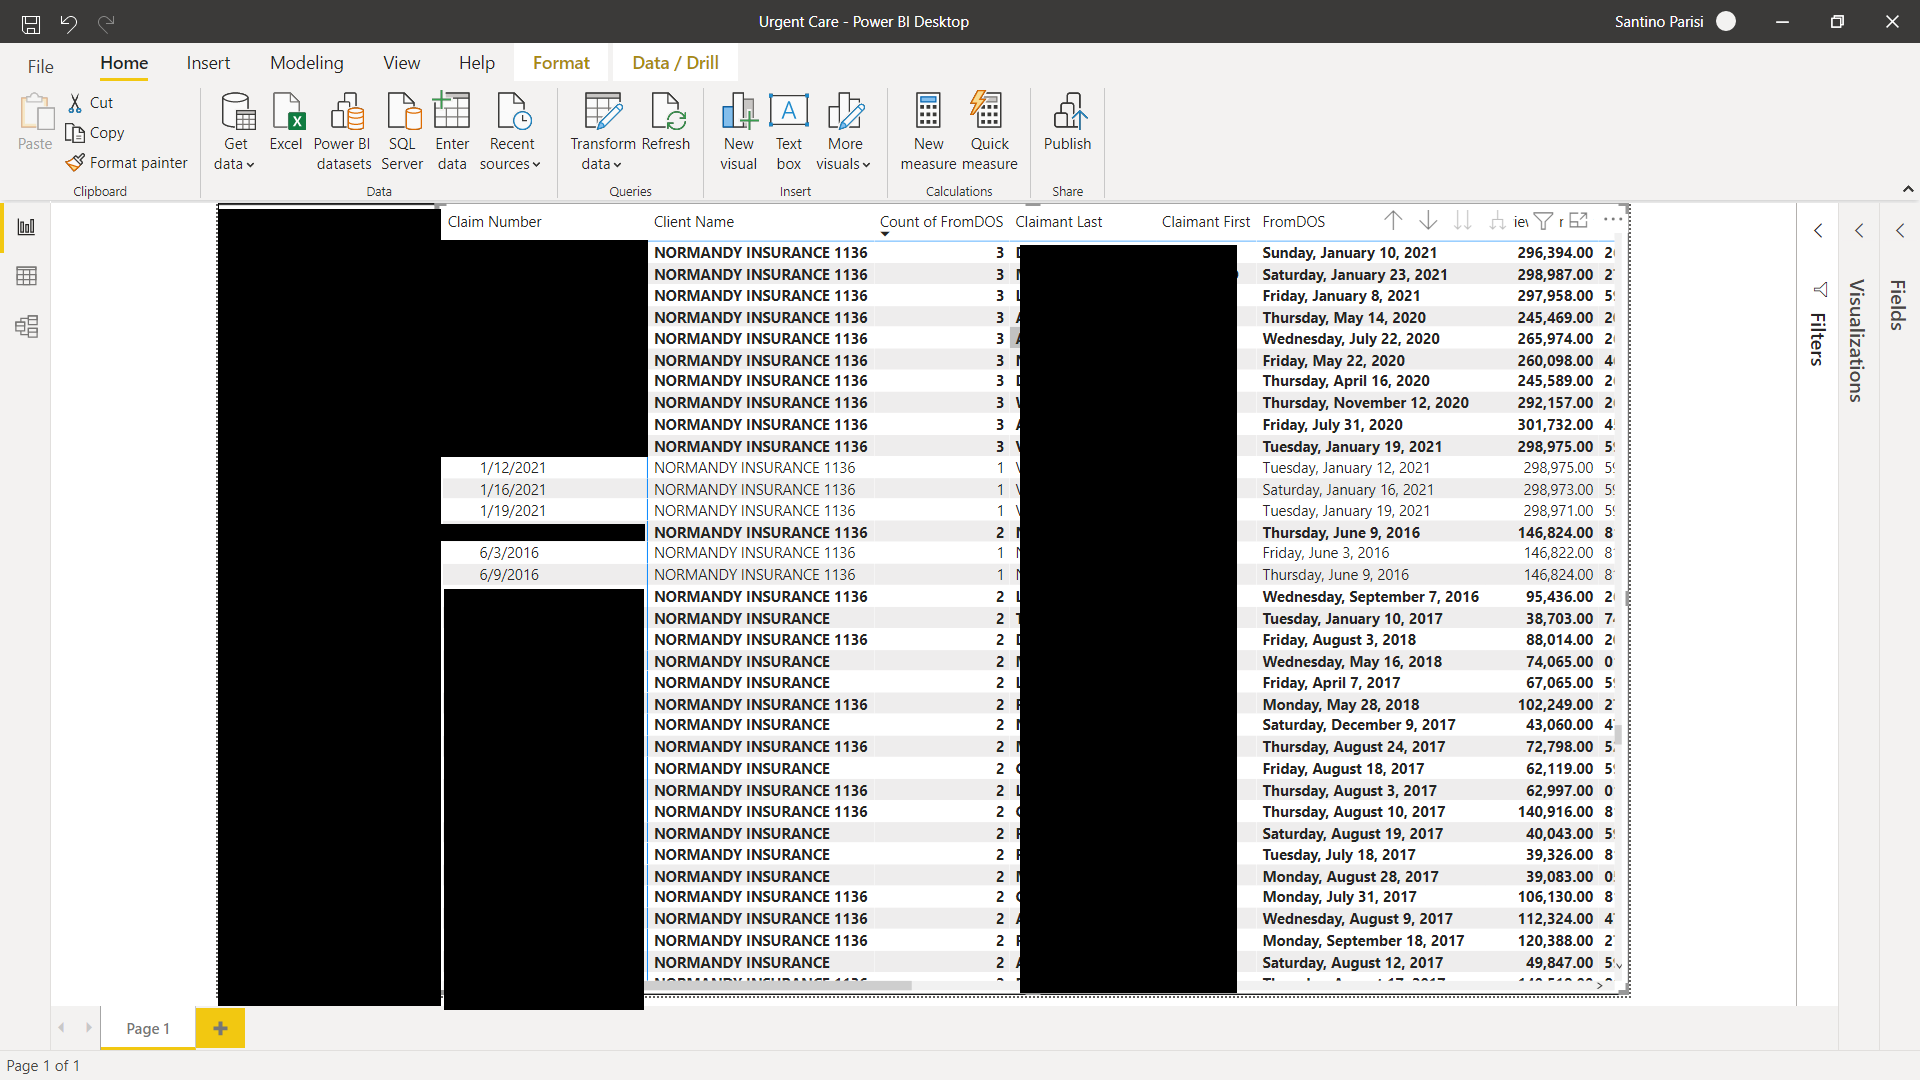Image resolution: width=1920 pixels, height=1080 pixels.
Task: Switch to Data view in sidebar
Action: pos(27,276)
